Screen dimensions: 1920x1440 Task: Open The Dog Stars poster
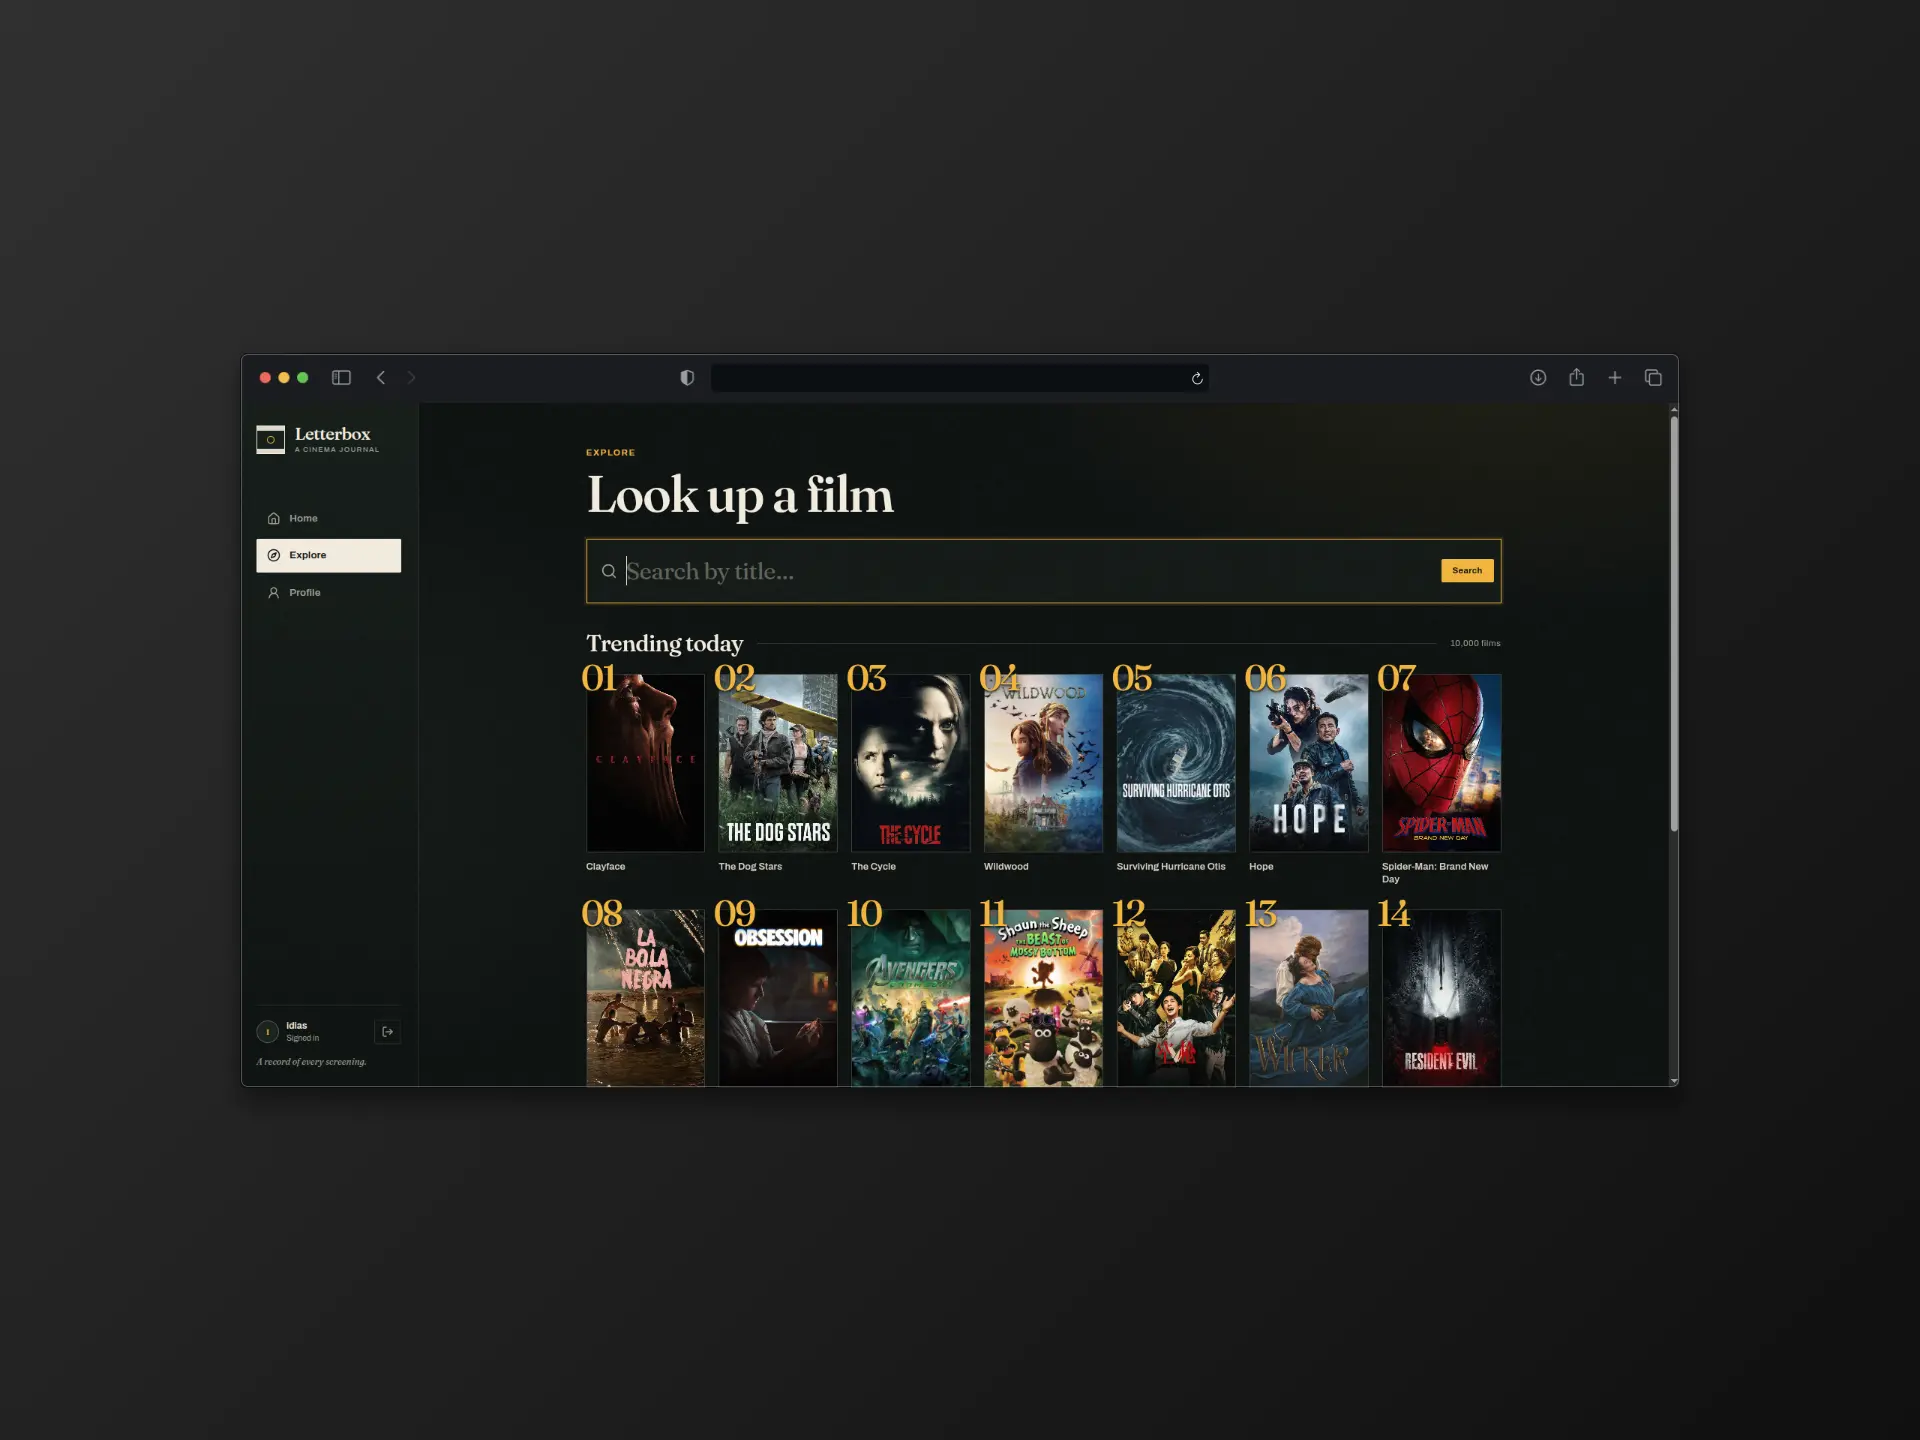777,763
